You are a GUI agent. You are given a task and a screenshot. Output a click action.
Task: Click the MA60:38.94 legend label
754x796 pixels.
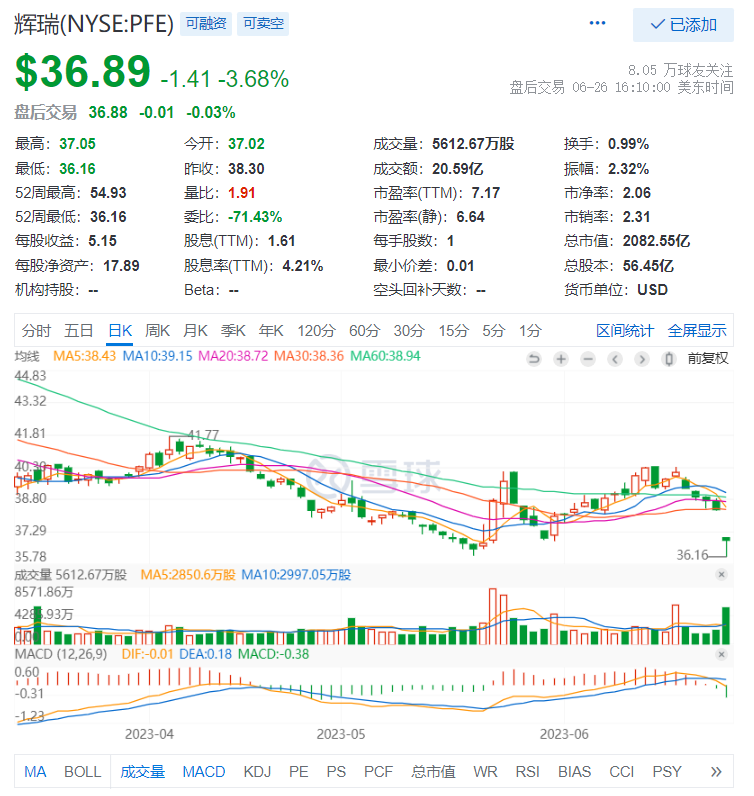(x=385, y=356)
